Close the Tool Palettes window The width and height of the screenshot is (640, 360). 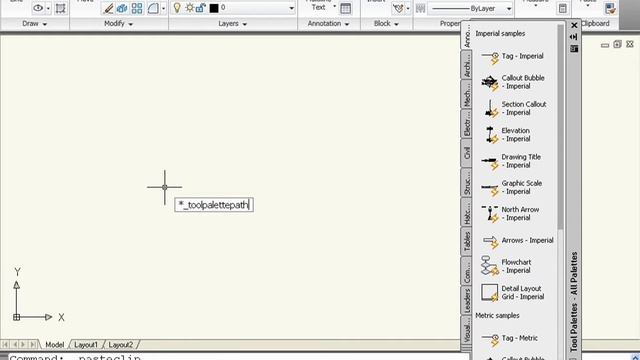[x=574, y=25]
